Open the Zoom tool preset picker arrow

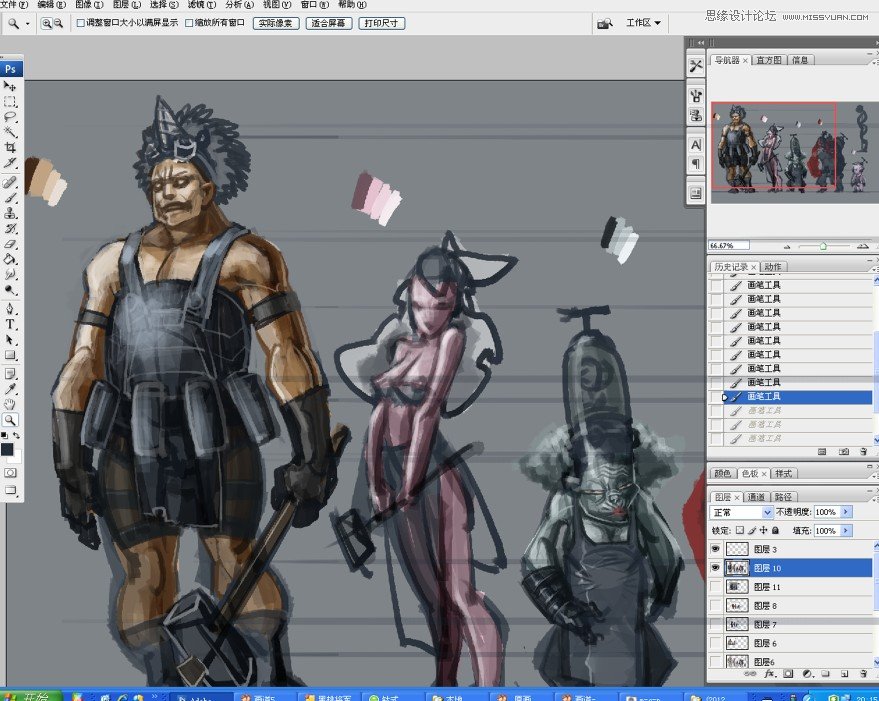(27, 24)
